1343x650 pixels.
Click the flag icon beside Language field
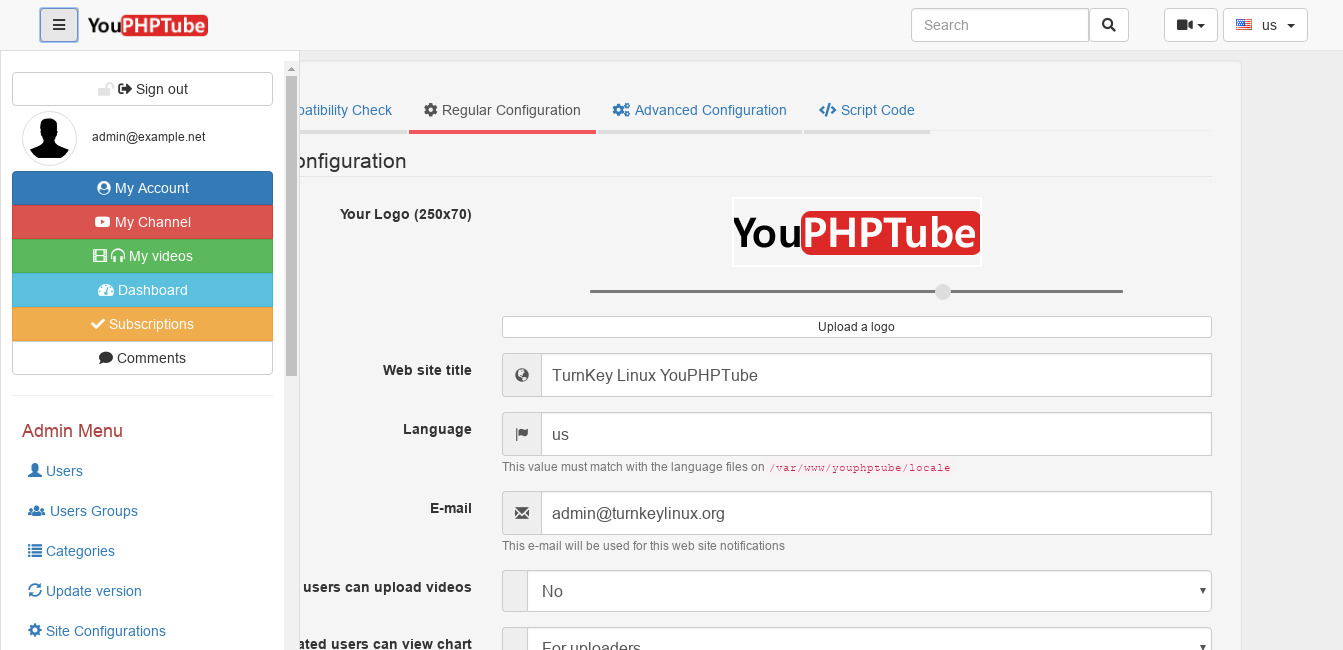(521, 435)
